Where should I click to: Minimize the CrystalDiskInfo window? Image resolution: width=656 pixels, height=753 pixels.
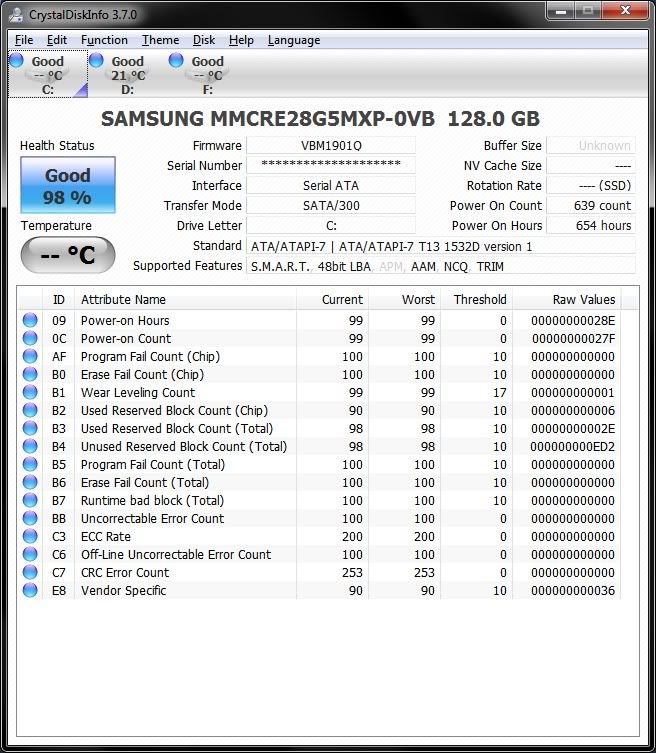click(560, 11)
